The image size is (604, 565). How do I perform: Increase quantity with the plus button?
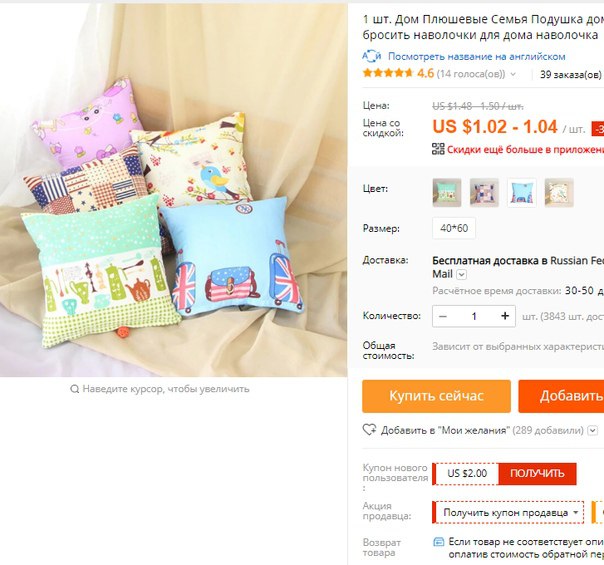[505, 316]
